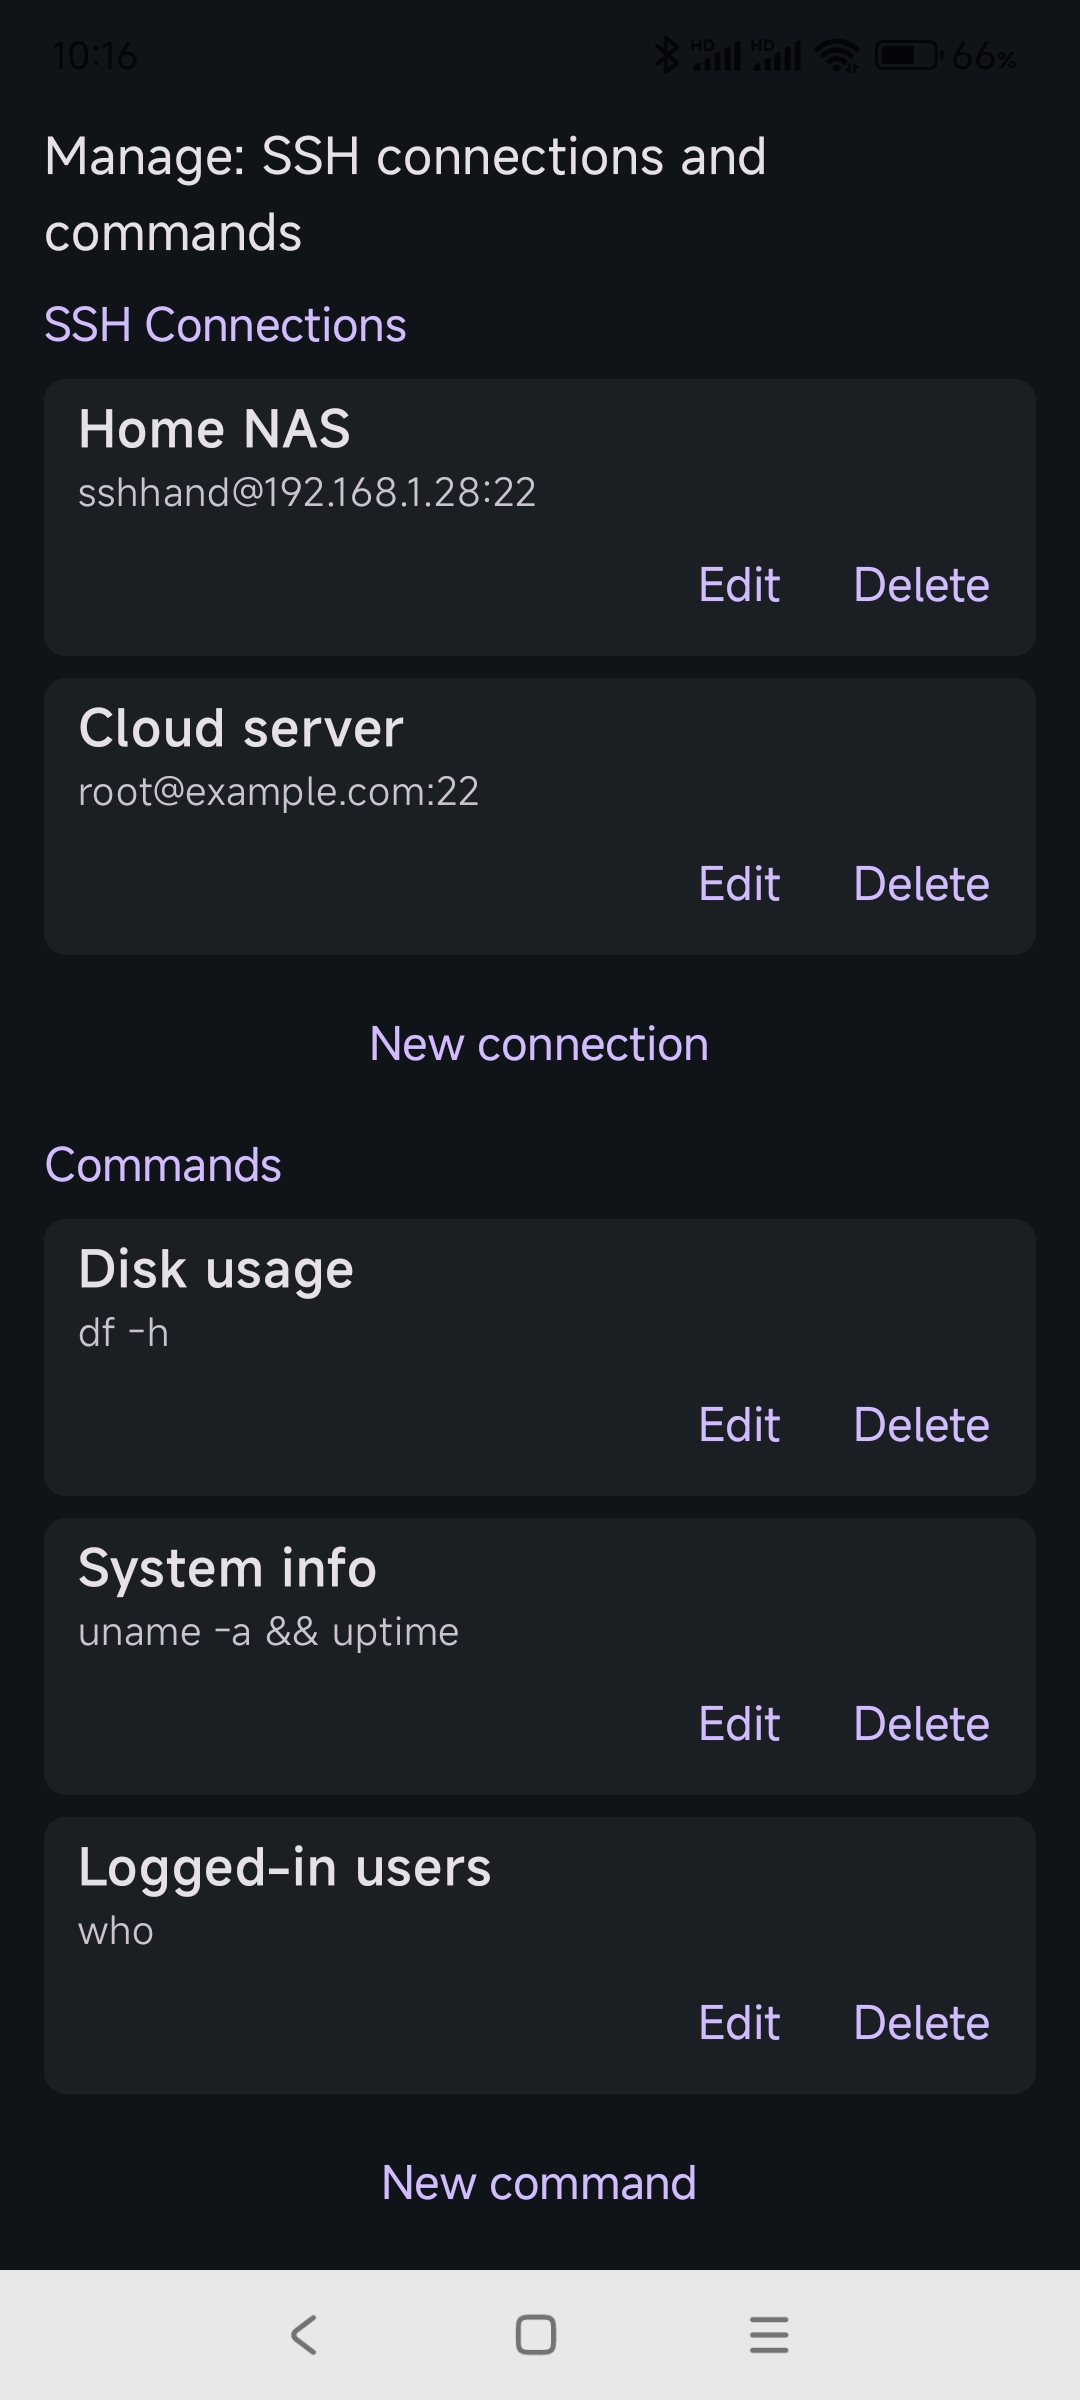Select the Logged-in users title text
Viewport: 1080px width, 2400px height.
click(x=285, y=1869)
